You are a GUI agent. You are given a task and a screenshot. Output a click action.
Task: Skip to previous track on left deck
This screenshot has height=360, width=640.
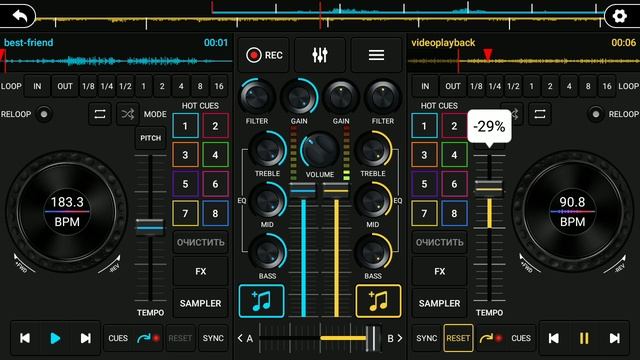tap(25, 338)
